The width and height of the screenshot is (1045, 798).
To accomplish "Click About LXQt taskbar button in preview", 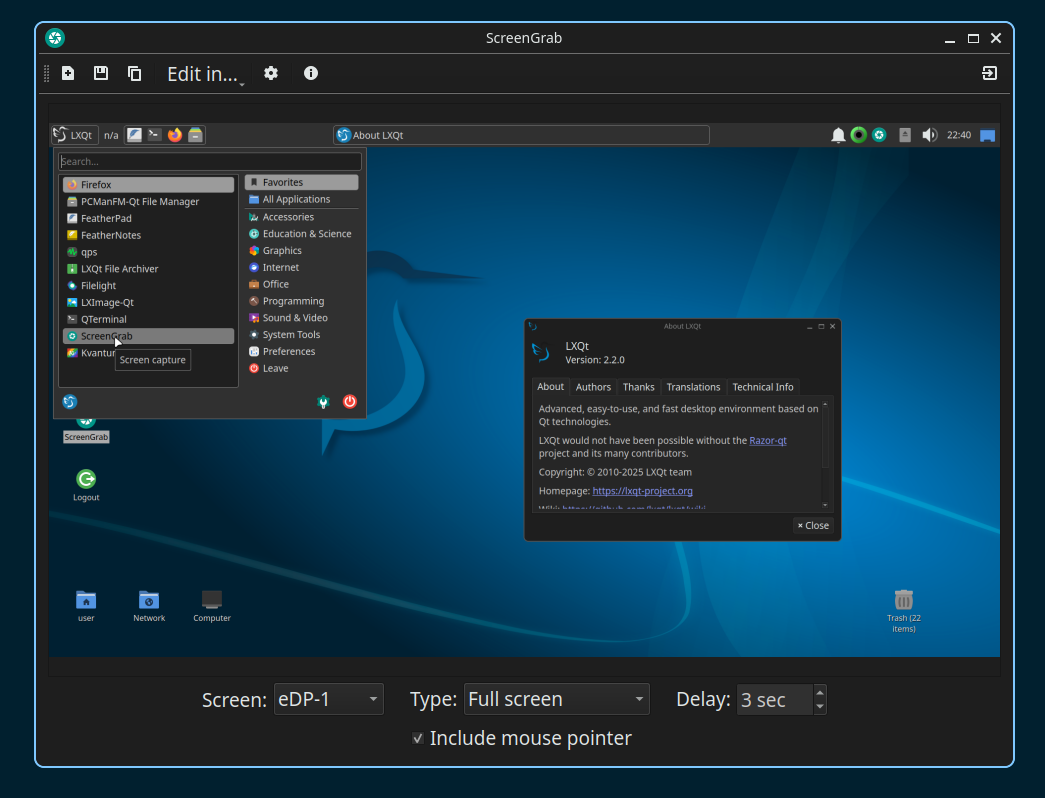I will point(521,135).
